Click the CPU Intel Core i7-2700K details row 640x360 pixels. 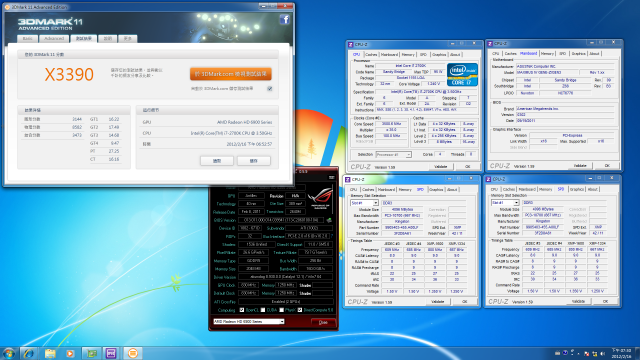tap(207, 133)
